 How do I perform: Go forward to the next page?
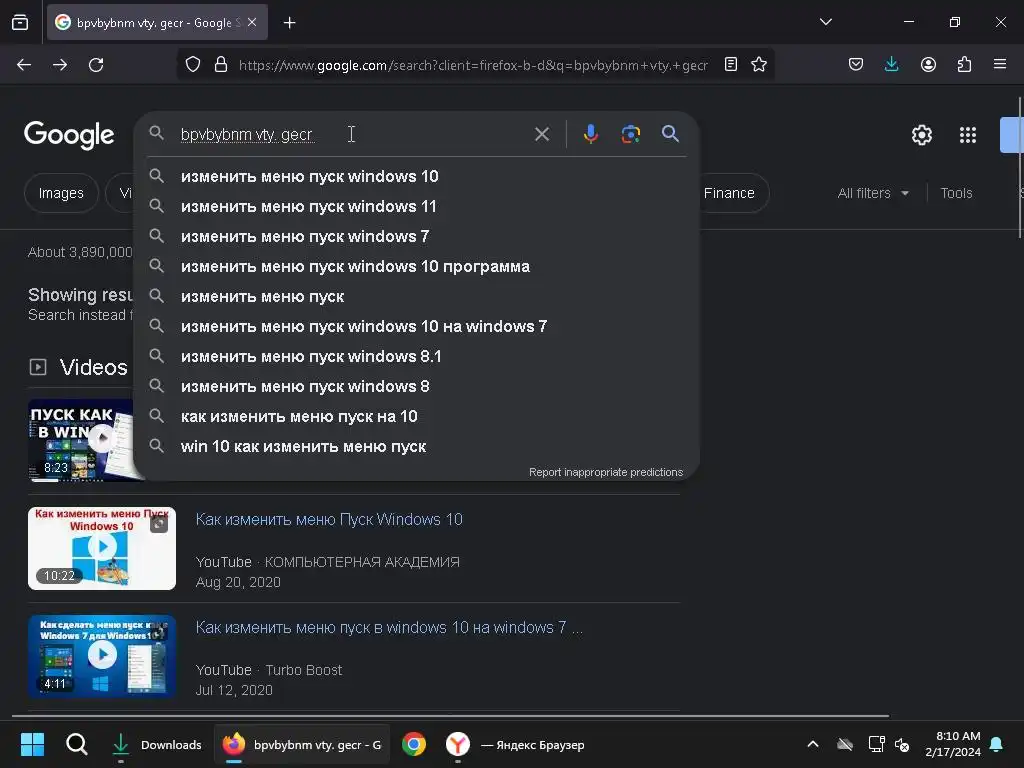[x=60, y=65]
